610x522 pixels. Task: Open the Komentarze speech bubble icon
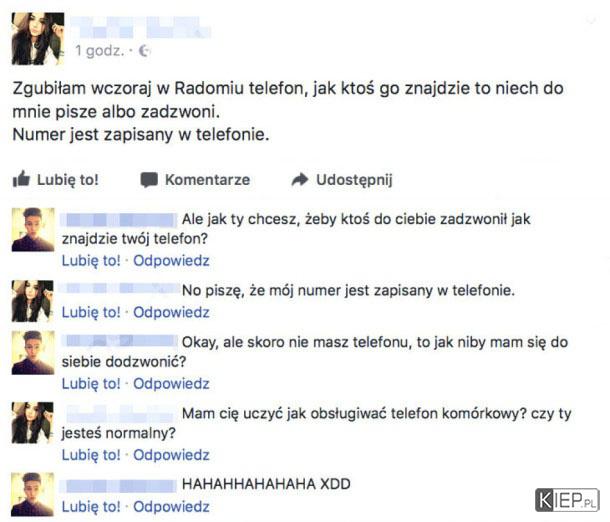(149, 180)
